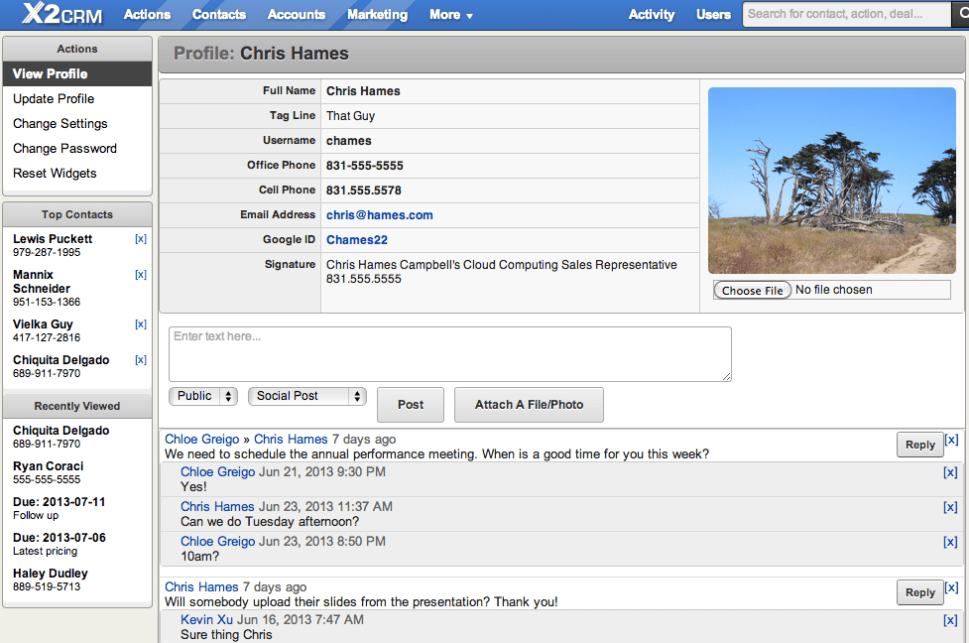
Task: Select View Profile in Actions sidebar
Action: tap(77, 74)
